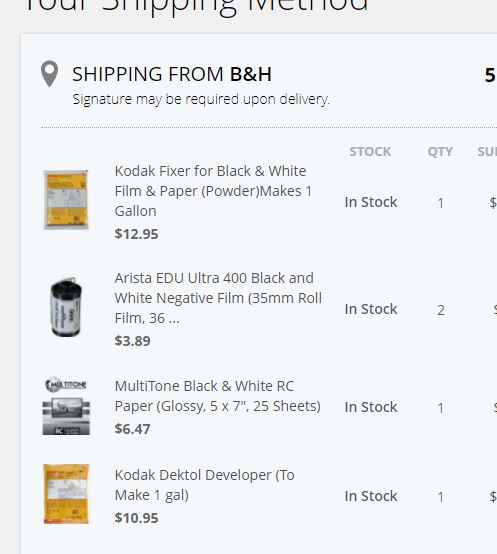Click the $3.89 price of Arista film
497x554 pixels.
pyautogui.click(x=132, y=341)
